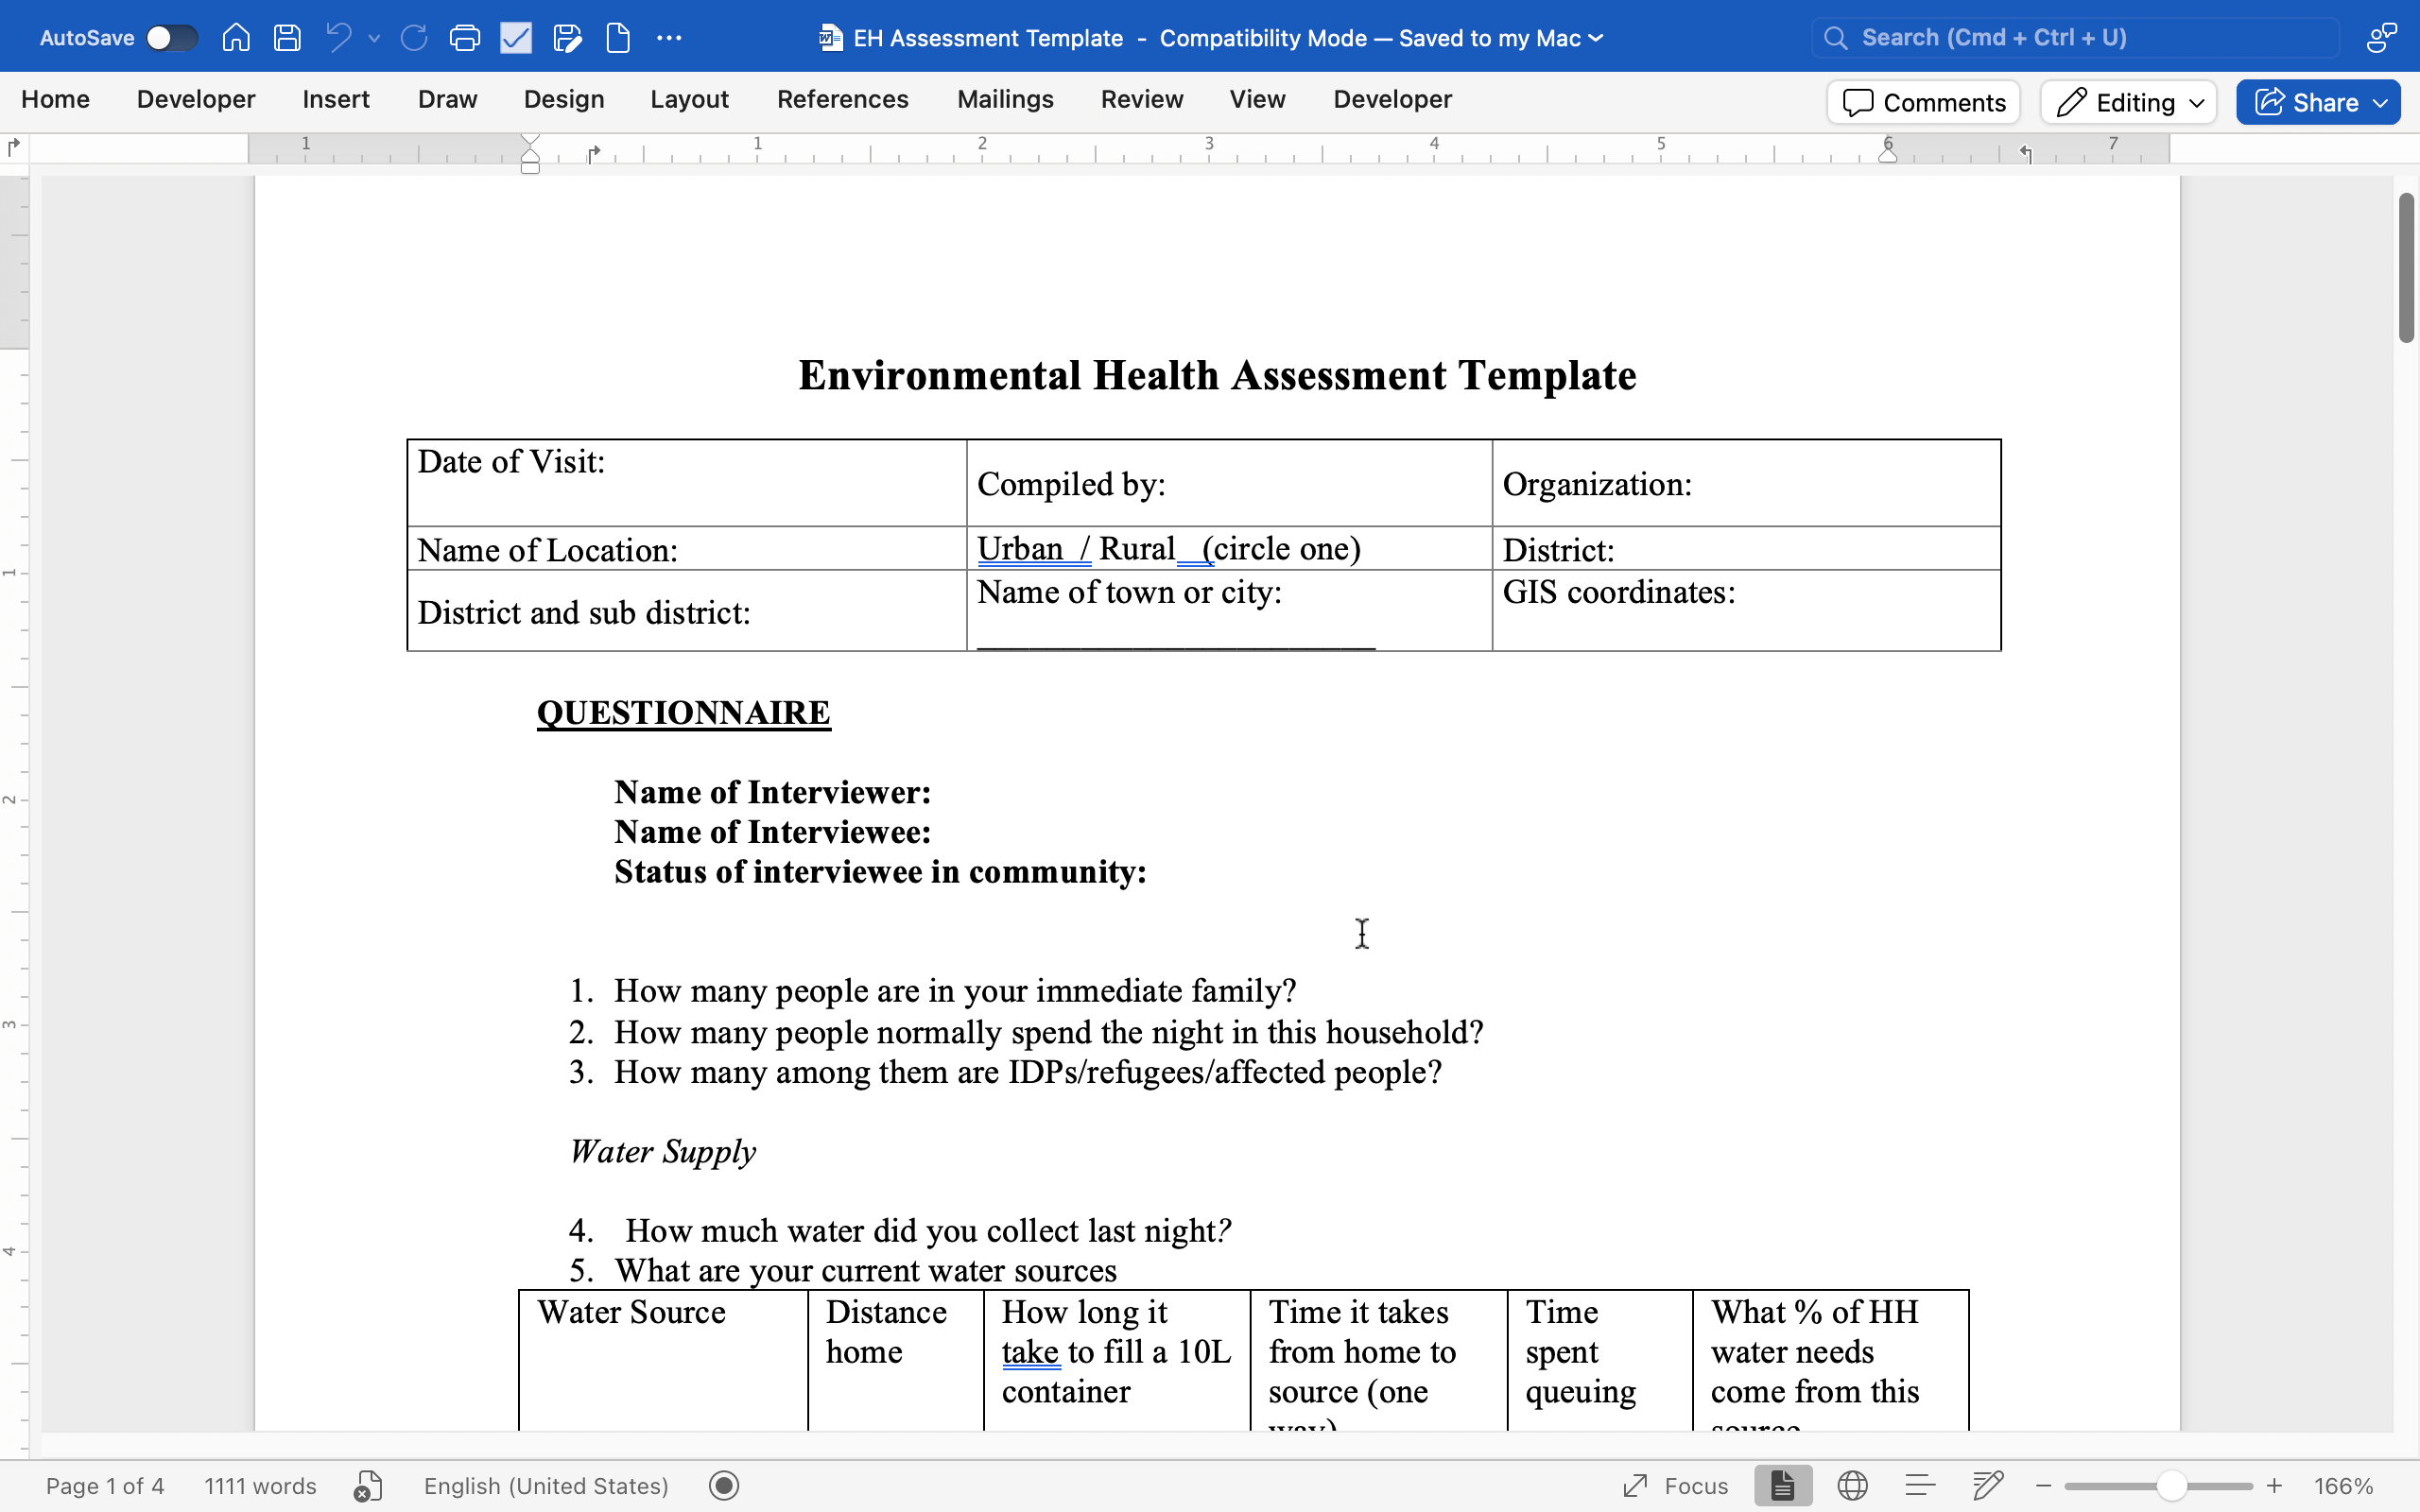The width and height of the screenshot is (2420, 1512).
Task: Switch to Outline view icon
Action: (x=1920, y=1486)
